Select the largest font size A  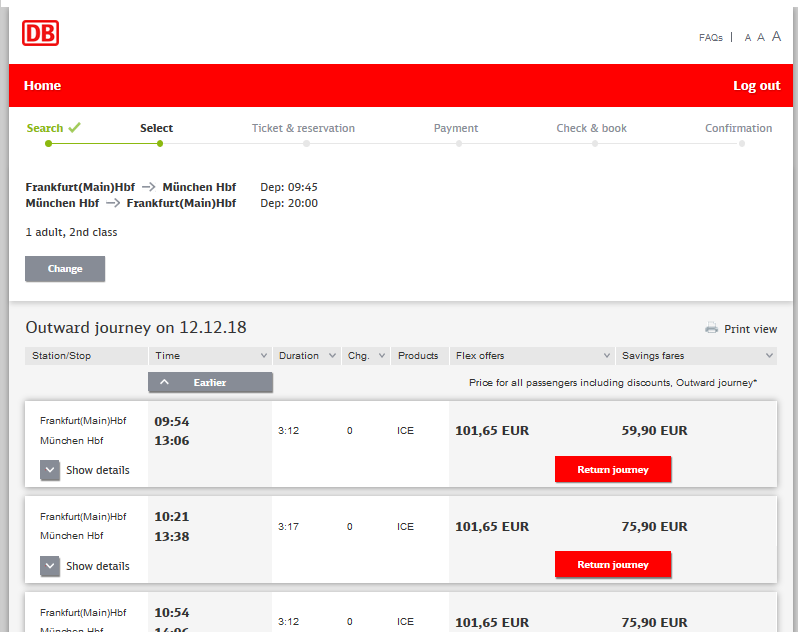point(776,36)
